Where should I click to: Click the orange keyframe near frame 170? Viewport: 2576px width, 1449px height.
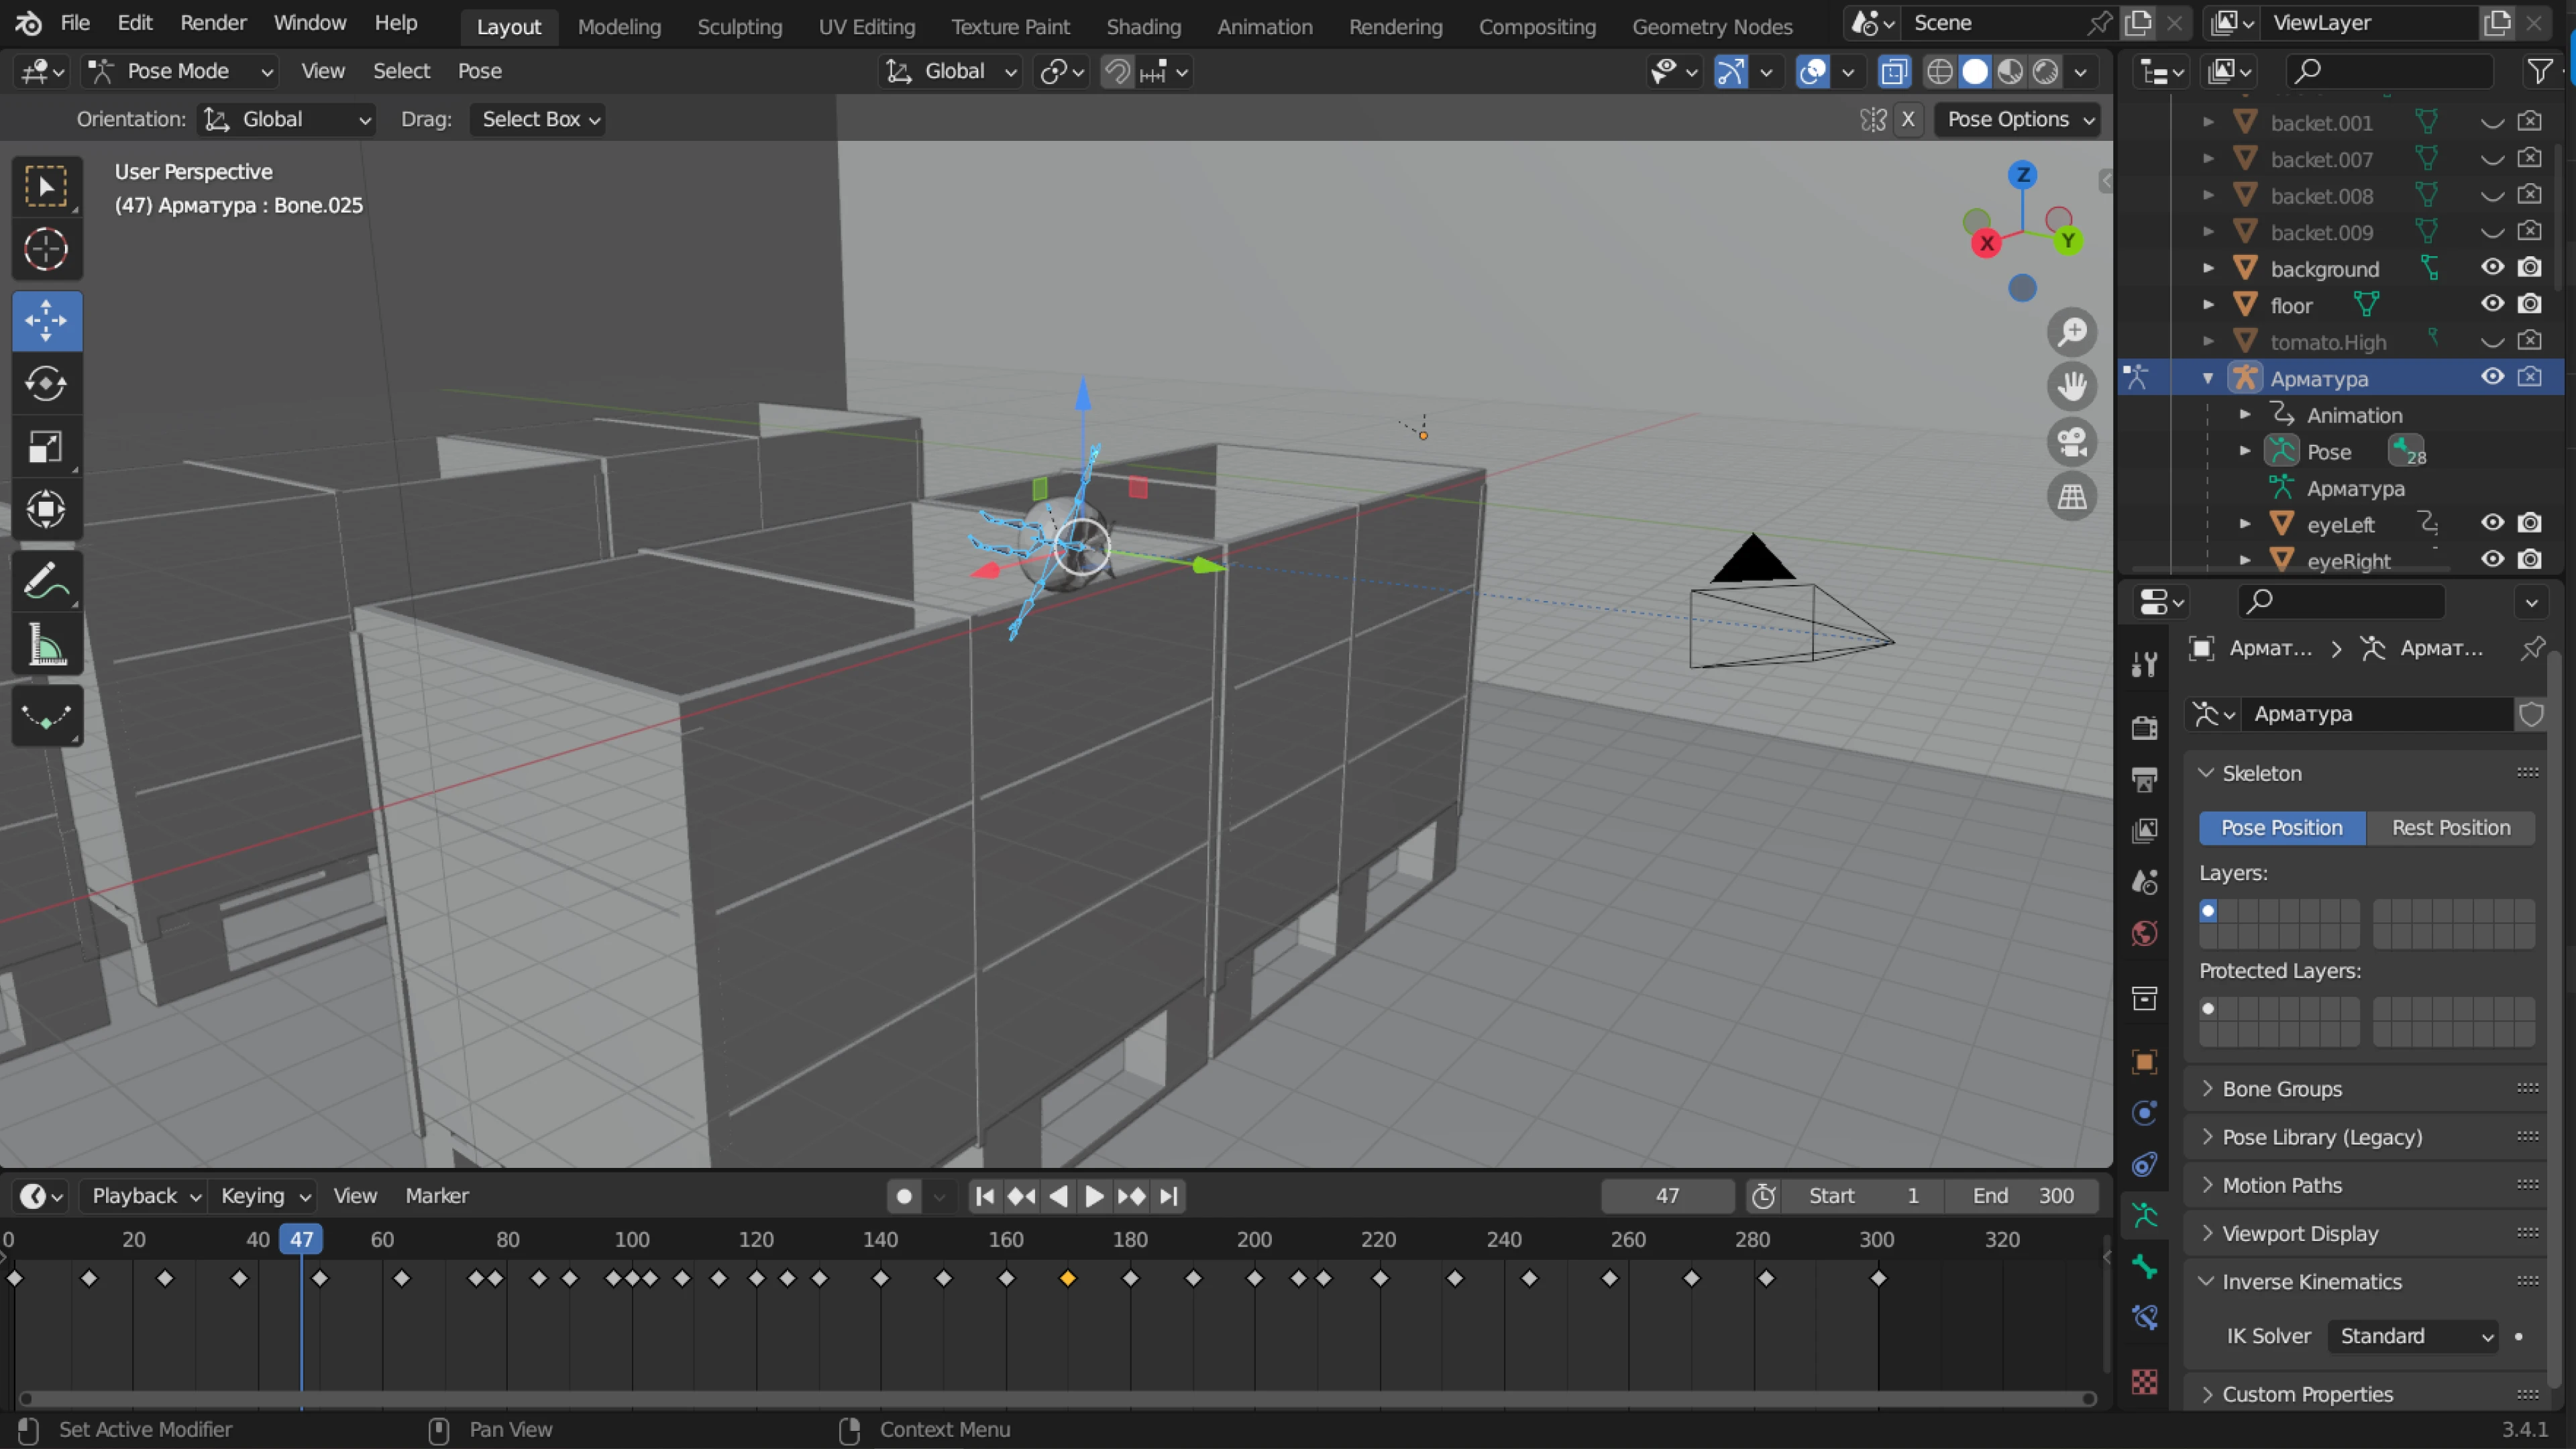click(x=1068, y=1279)
